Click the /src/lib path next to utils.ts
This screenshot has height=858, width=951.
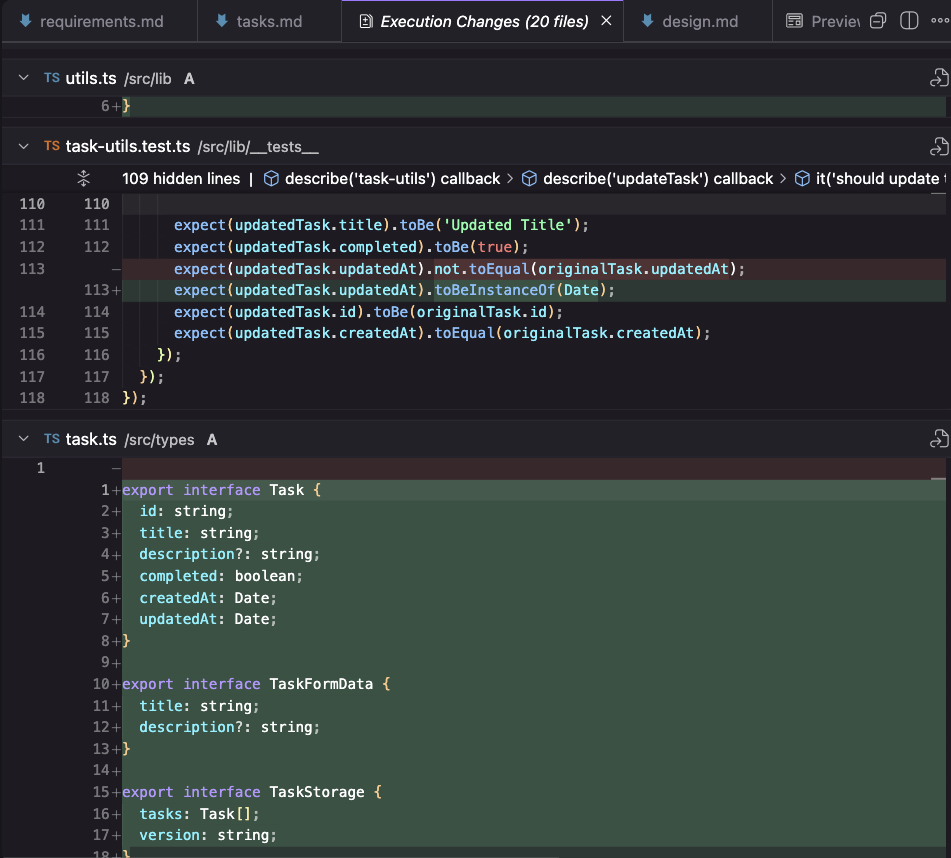[x=148, y=79]
